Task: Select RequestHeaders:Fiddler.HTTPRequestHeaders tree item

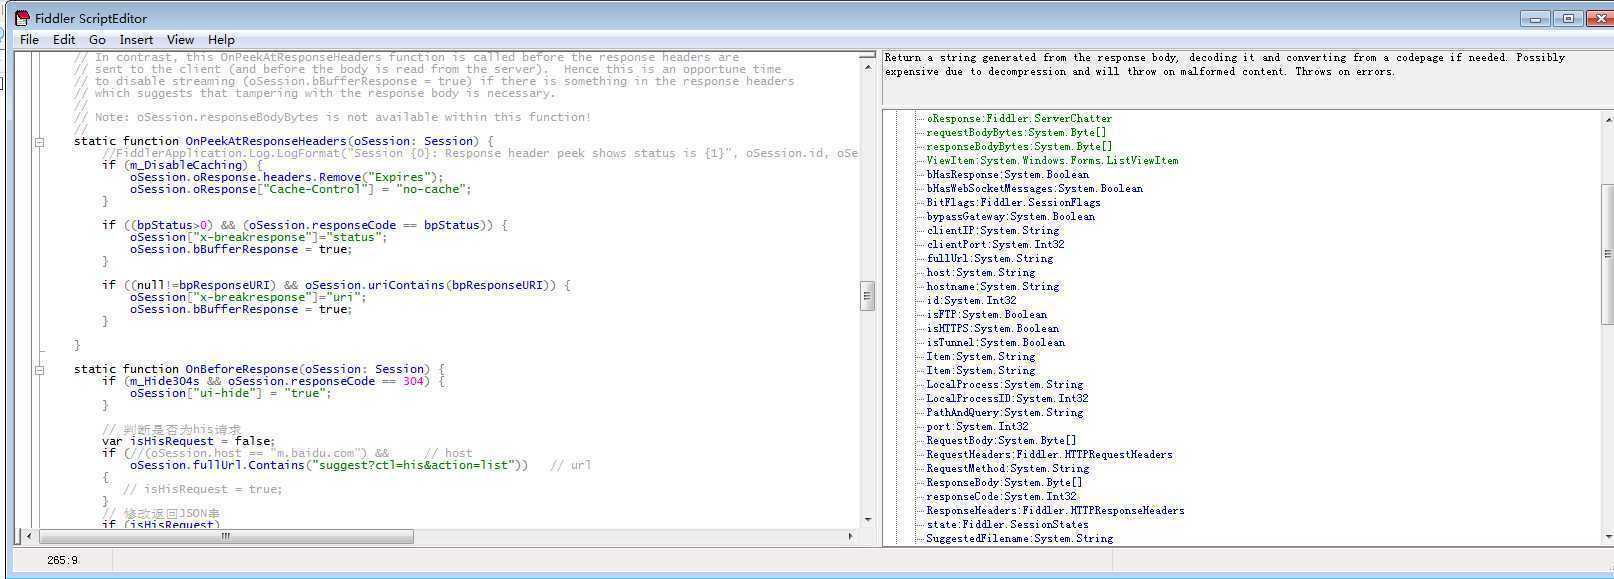Action: (1049, 455)
